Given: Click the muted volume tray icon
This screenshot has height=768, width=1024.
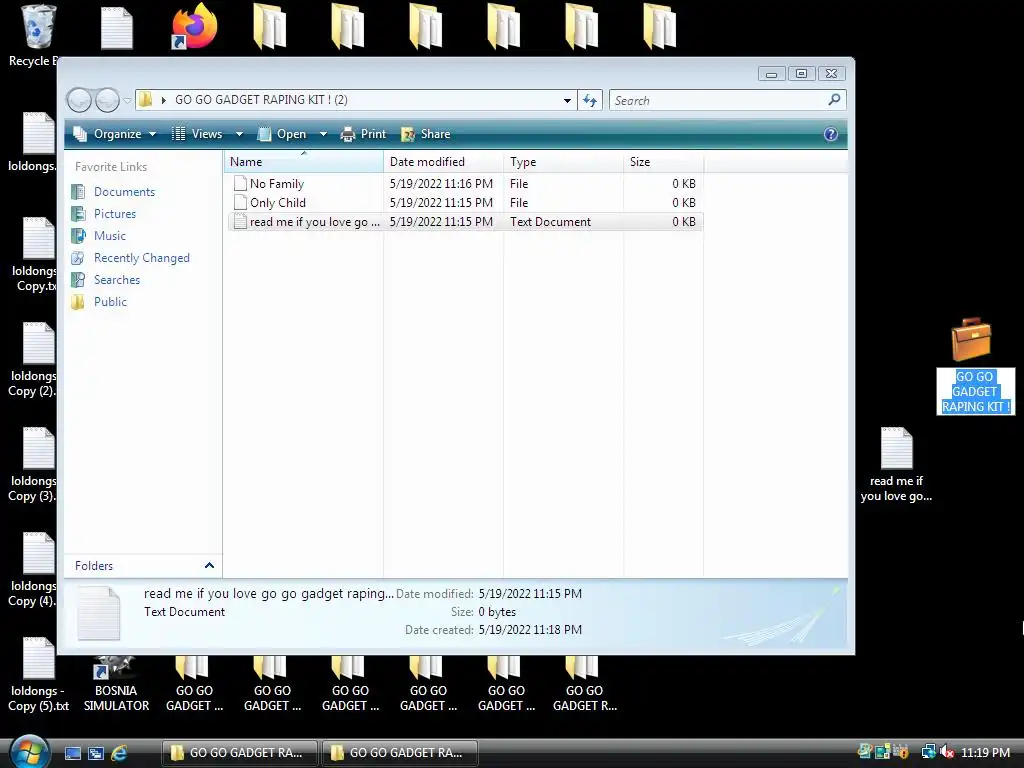Looking at the screenshot, I should pyautogui.click(x=947, y=752).
